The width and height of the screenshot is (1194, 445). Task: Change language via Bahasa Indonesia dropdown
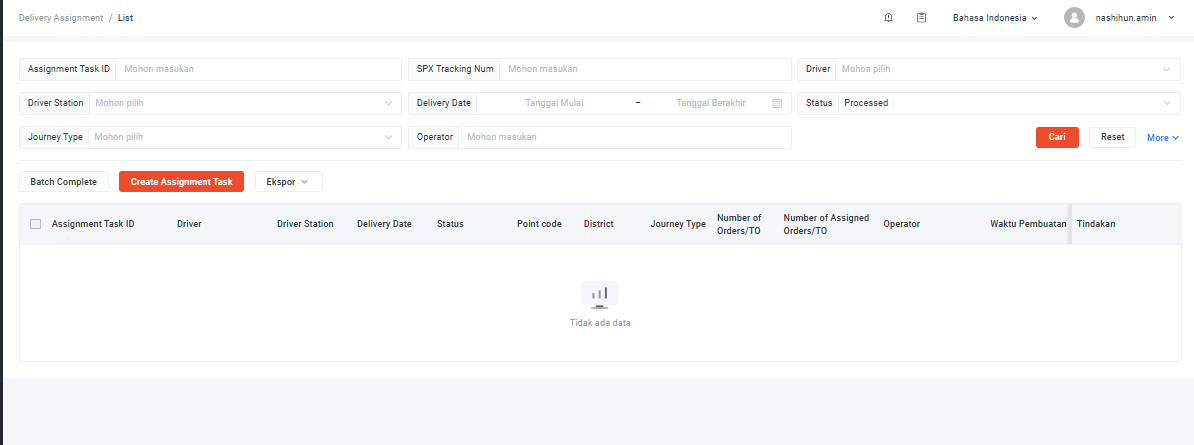click(994, 18)
